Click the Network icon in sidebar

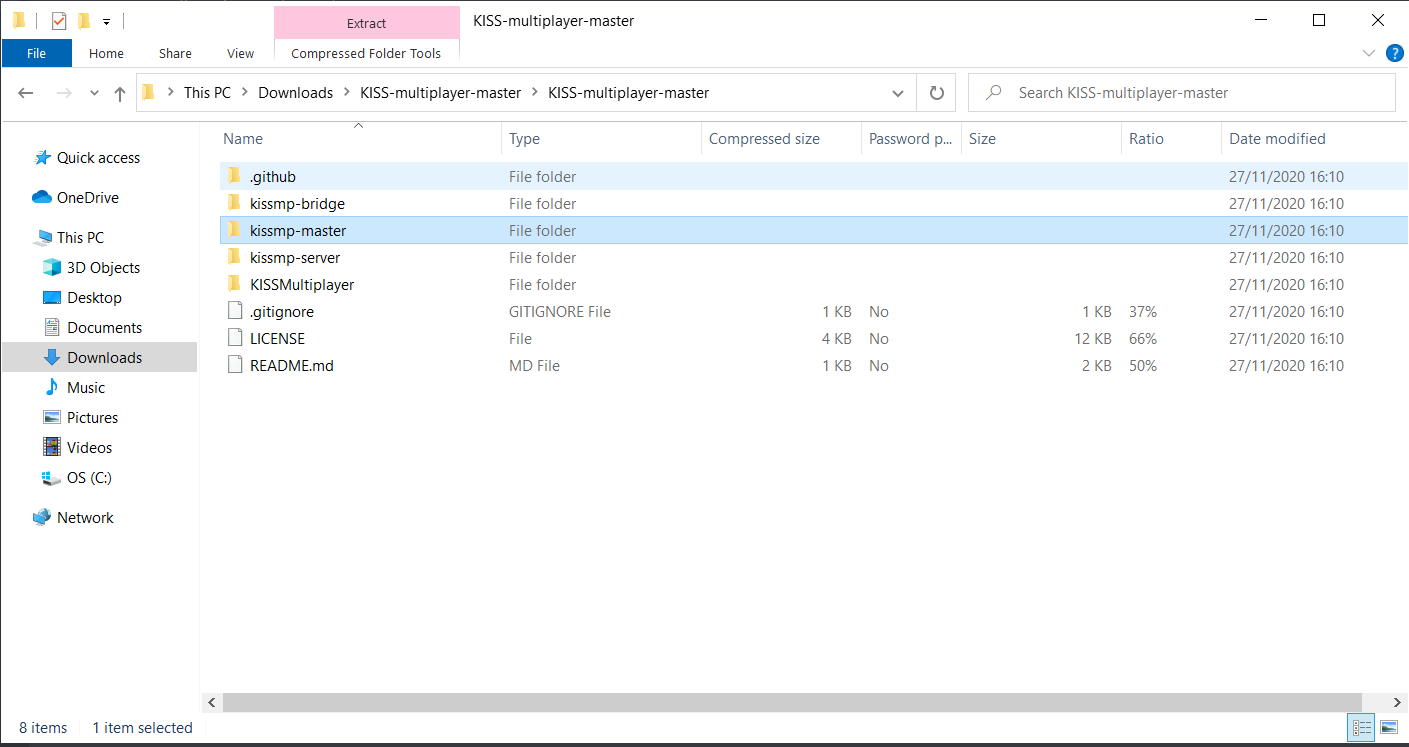point(42,518)
